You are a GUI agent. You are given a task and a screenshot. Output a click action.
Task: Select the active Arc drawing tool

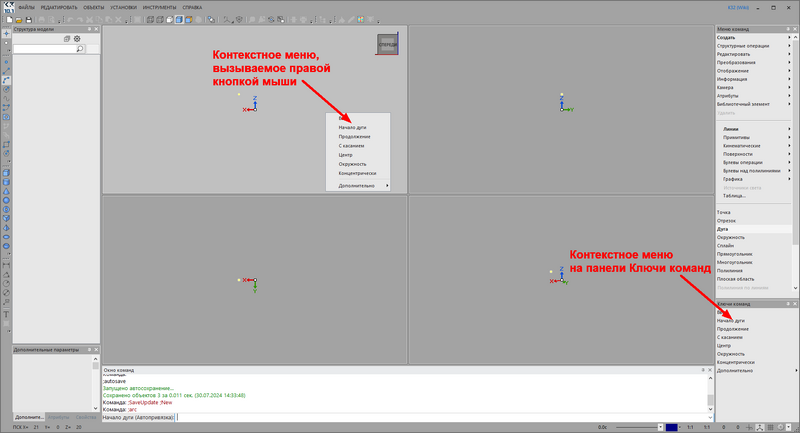click(6, 80)
